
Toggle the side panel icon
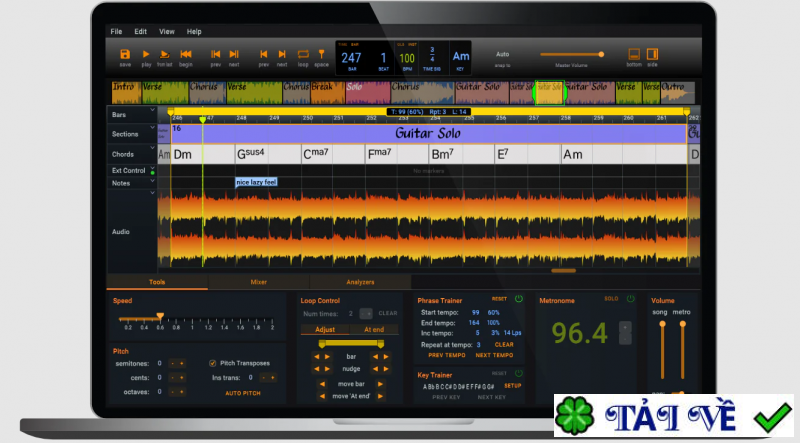(x=652, y=54)
